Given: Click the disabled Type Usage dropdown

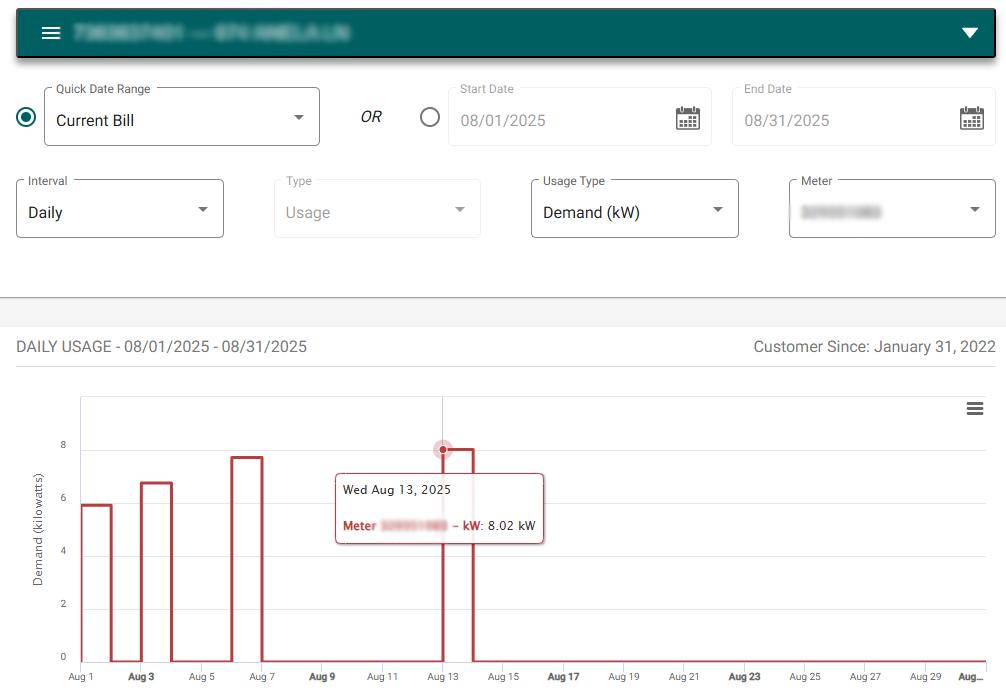Looking at the screenshot, I should tap(377, 209).
